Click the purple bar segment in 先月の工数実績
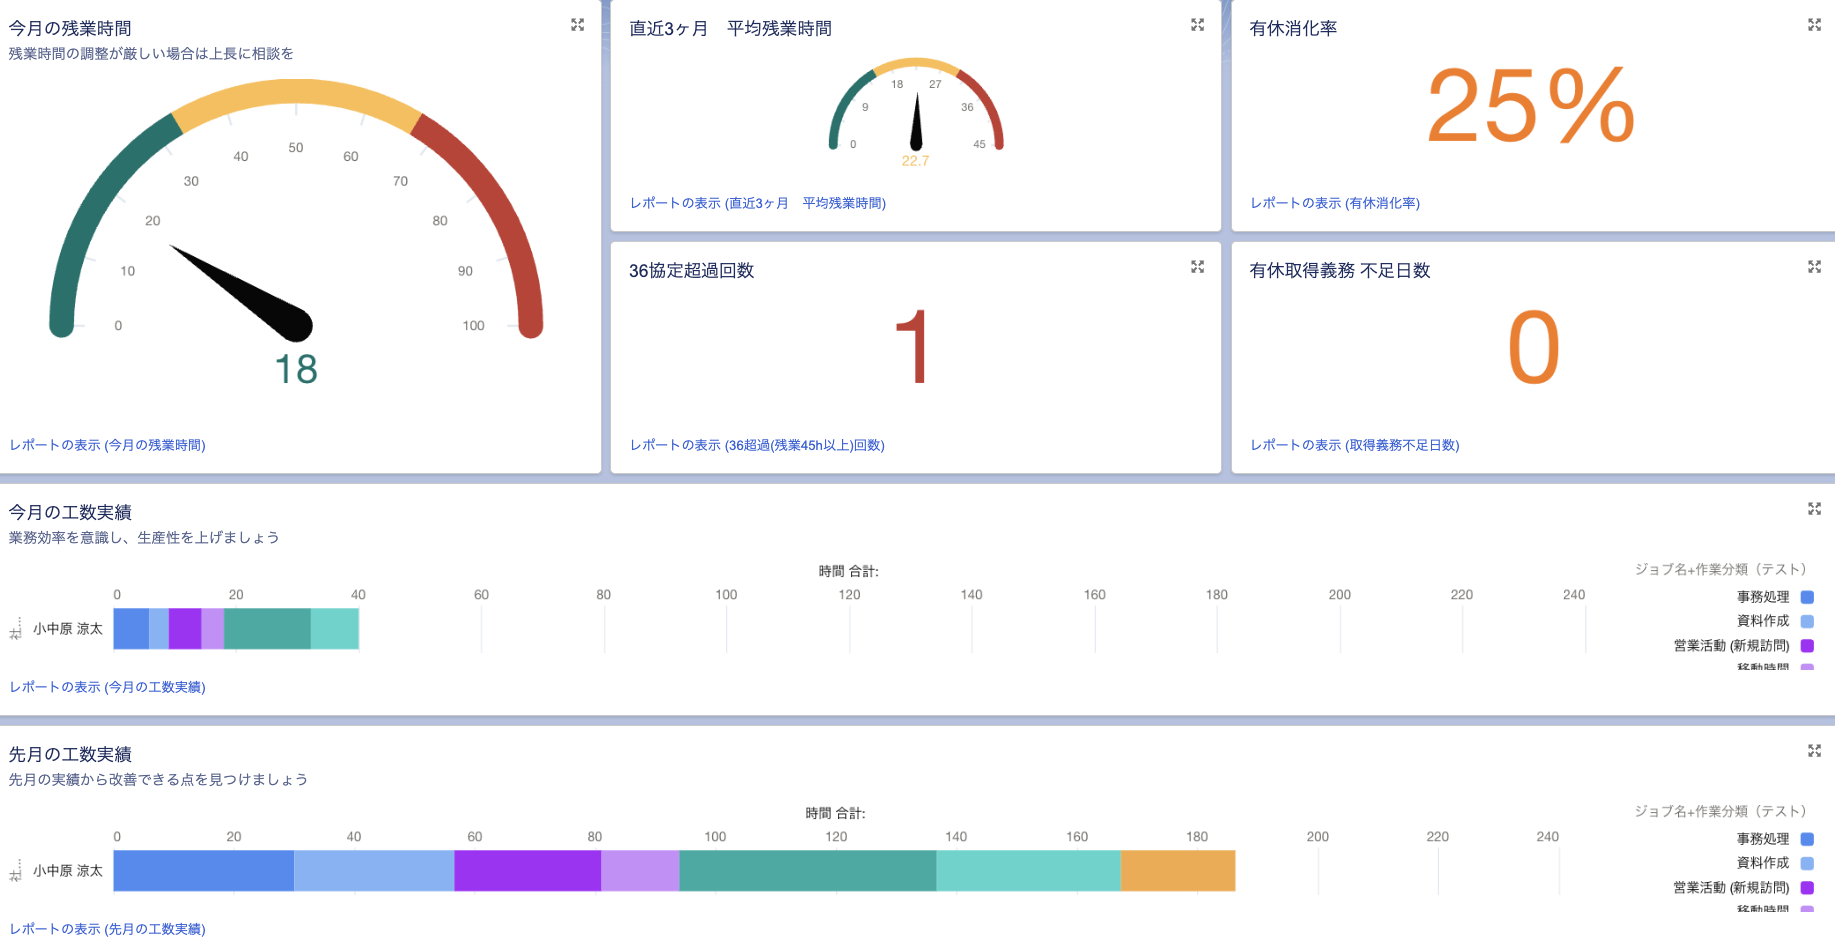Viewport: 1835px width, 951px height. (528, 871)
